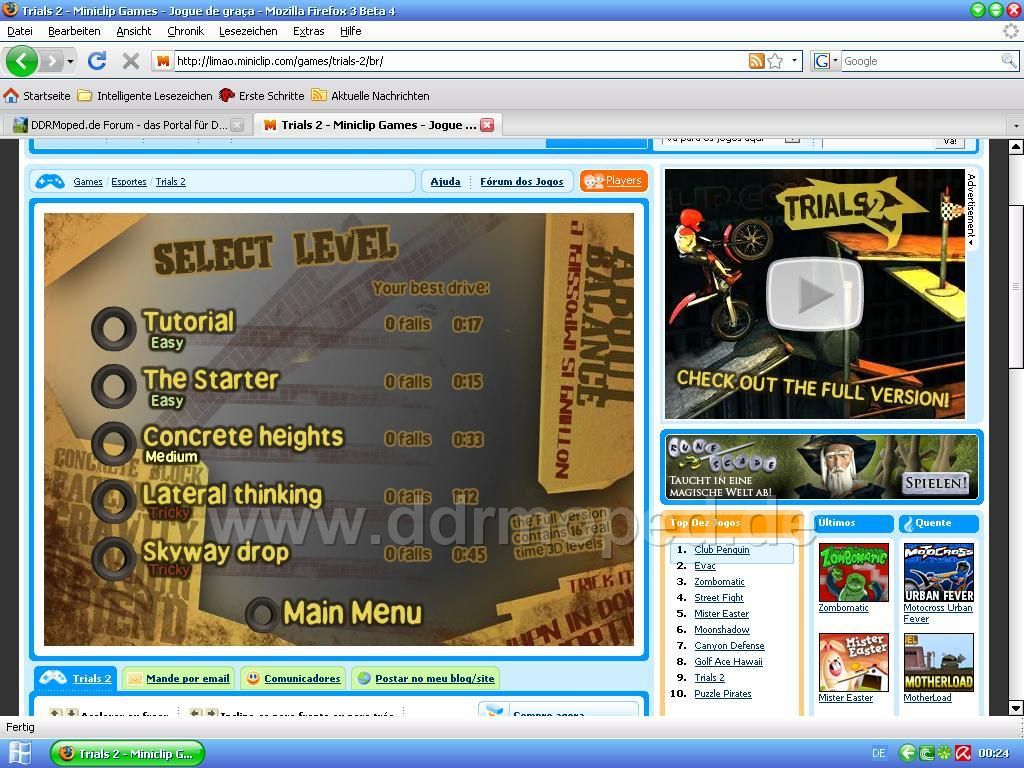Screen dimensions: 1024x768
Task: Open the Fórum dos Jogos link
Action: point(522,182)
